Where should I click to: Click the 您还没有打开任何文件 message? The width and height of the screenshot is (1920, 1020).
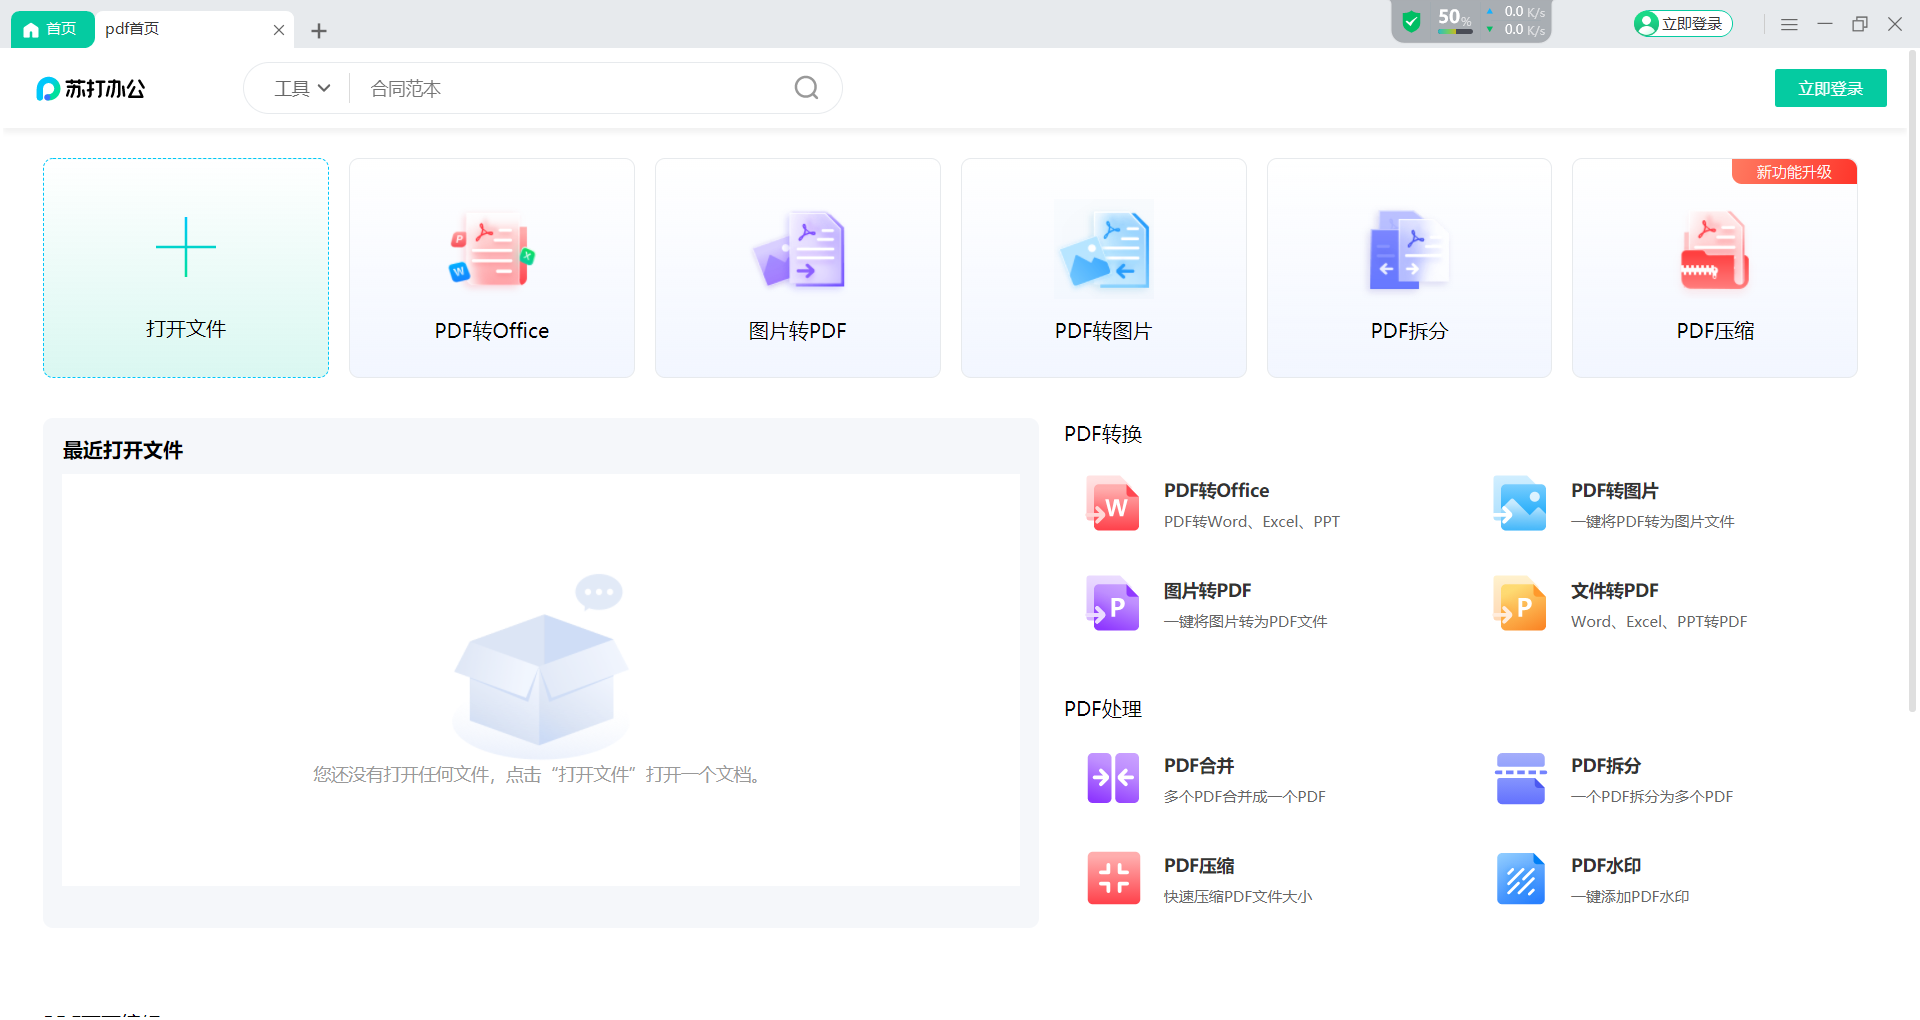(x=540, y=775)
